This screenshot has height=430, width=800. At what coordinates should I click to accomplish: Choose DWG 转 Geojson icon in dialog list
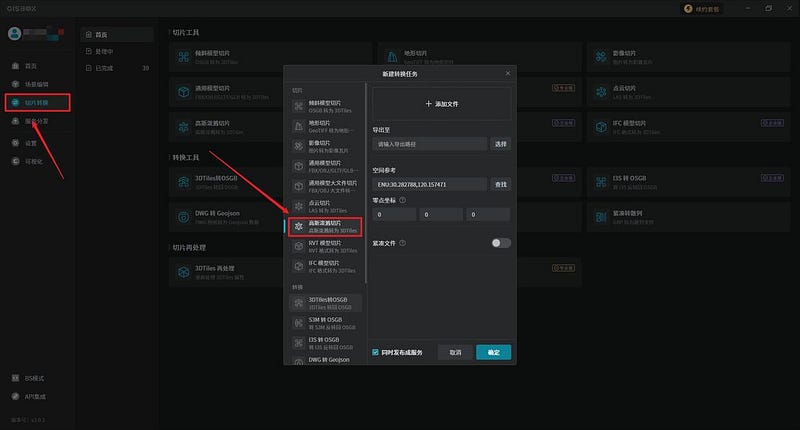pyautogui.click(x=298, y=361)
